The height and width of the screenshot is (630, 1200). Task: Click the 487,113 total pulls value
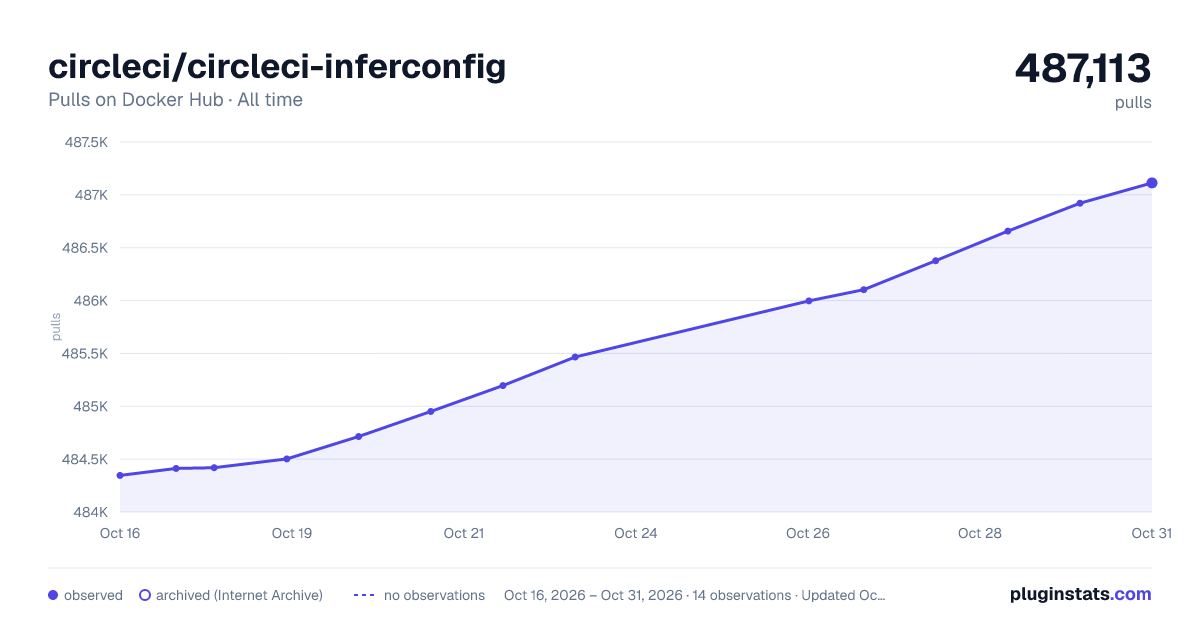pyautogui.click(x=1083, y=68)
